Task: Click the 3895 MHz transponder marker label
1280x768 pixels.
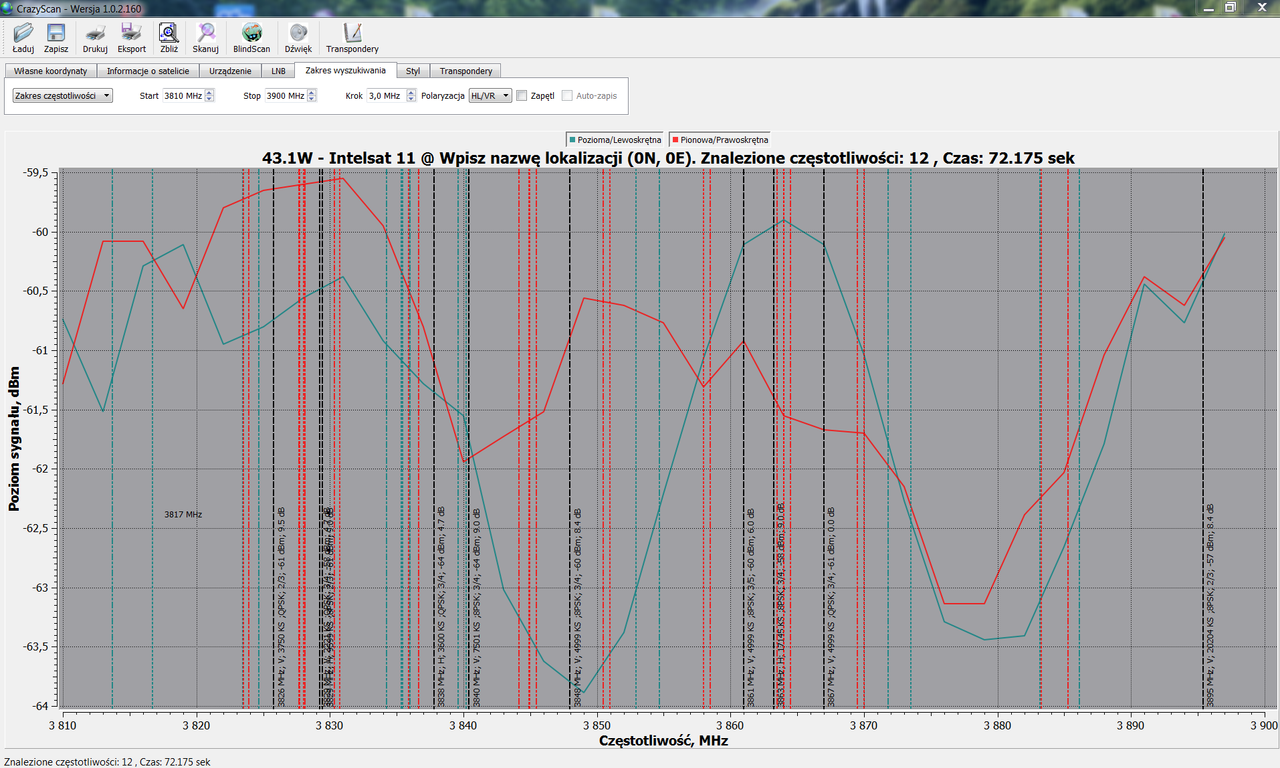Action: tap(1210, 606)
